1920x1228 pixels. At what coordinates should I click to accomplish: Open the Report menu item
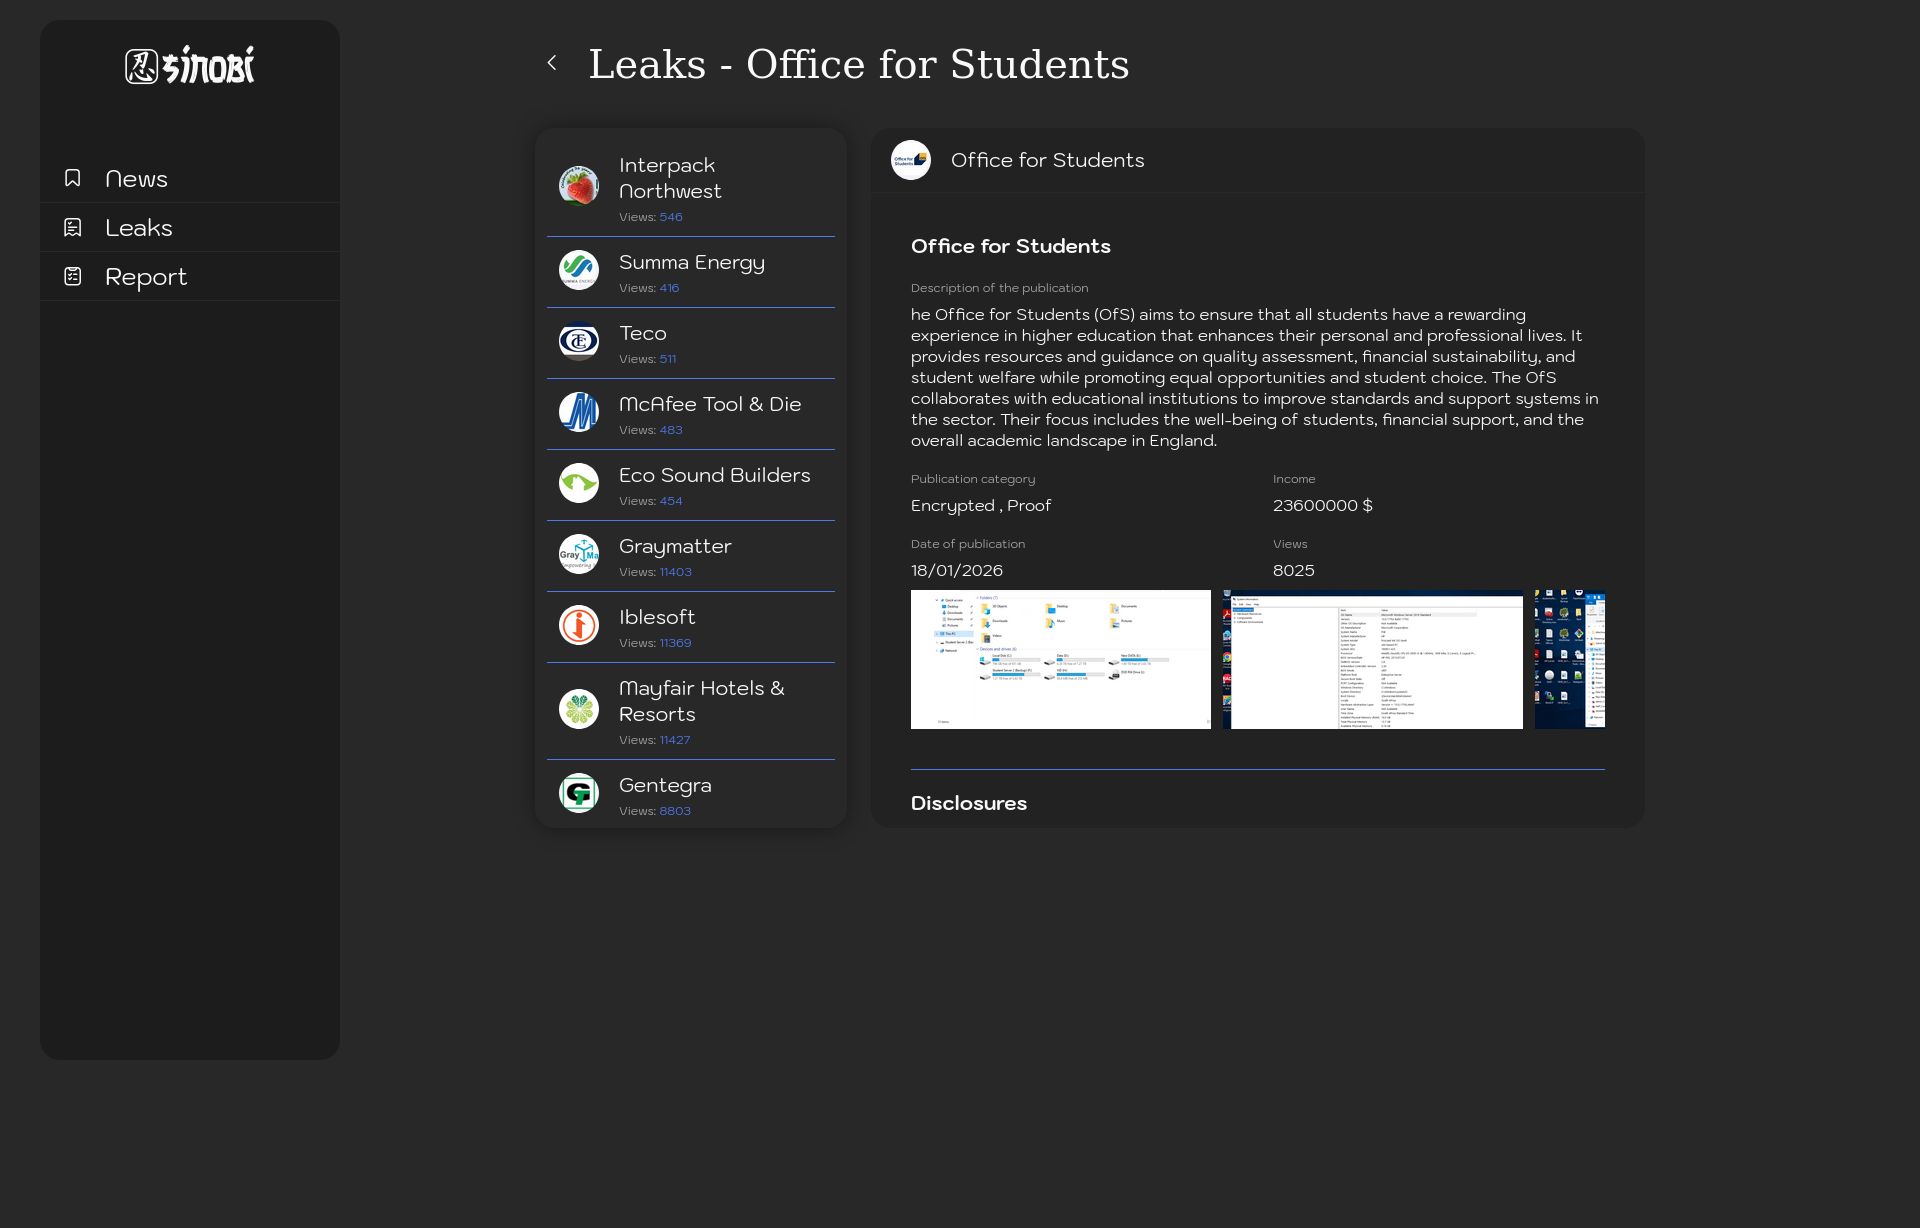[x=146, y=277]
